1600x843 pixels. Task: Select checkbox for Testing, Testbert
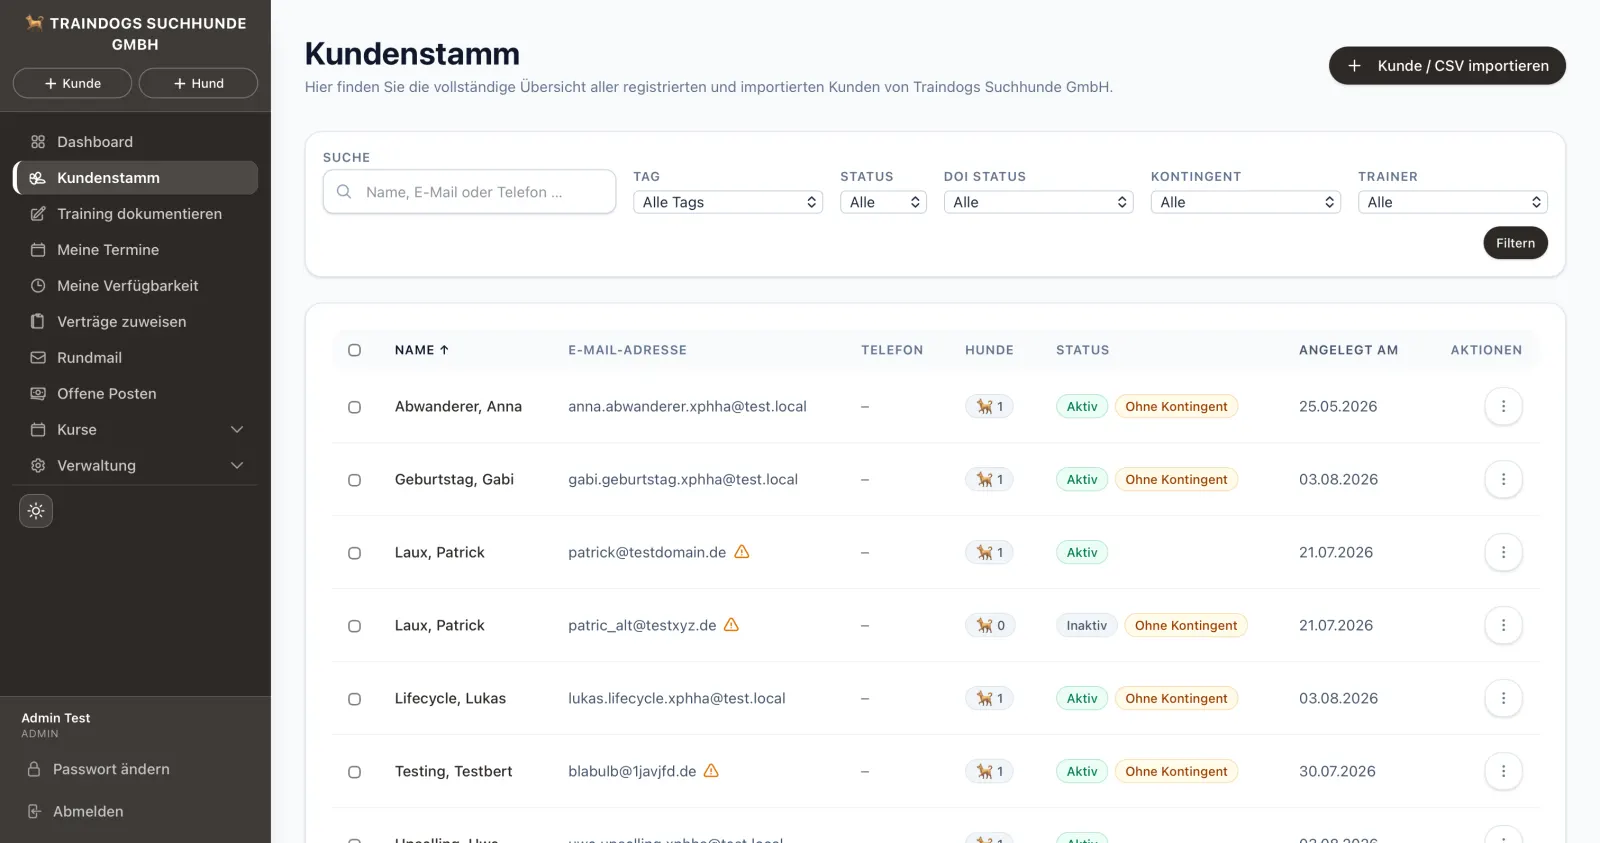pos(354,772)
